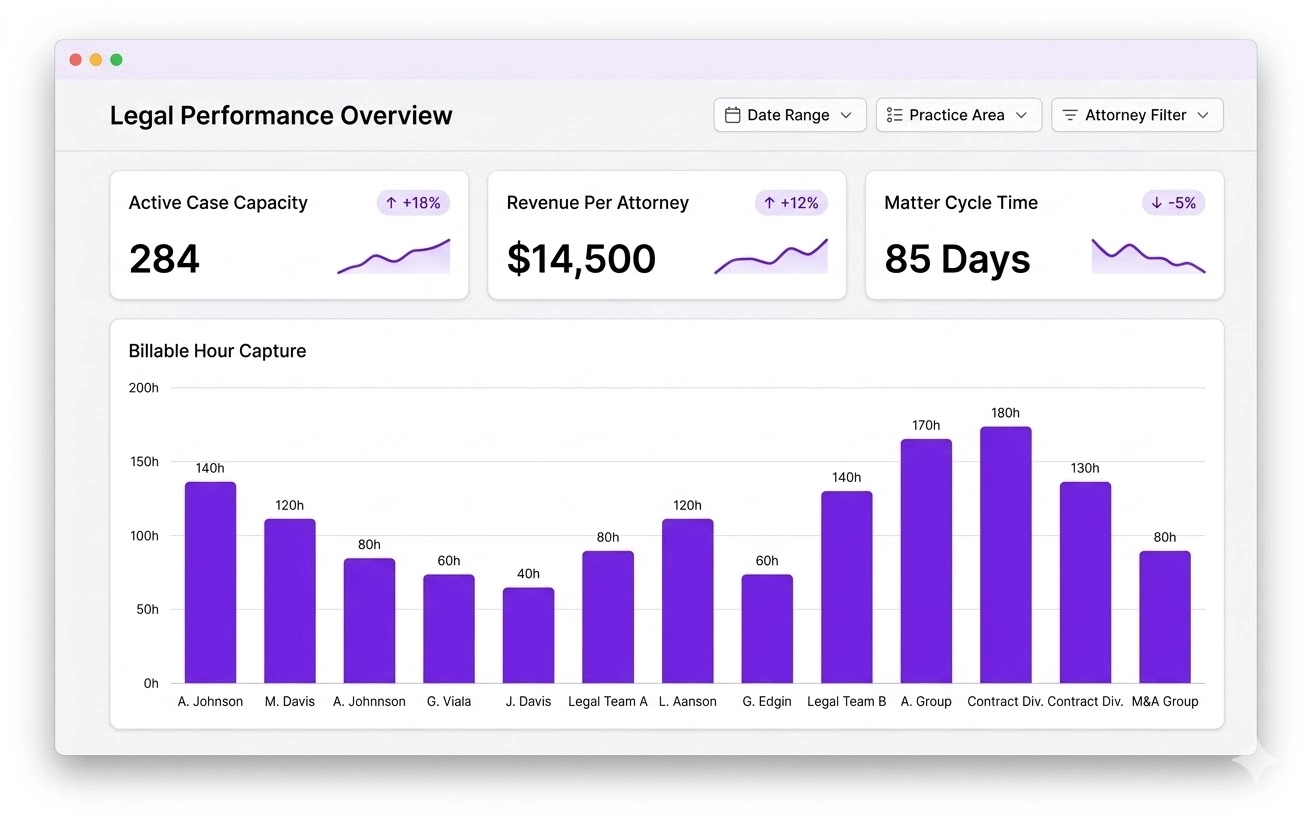Click the calendar icon in Date Range
The height and width of the screenshot is (816, 1312).
(x=732, y=115)
